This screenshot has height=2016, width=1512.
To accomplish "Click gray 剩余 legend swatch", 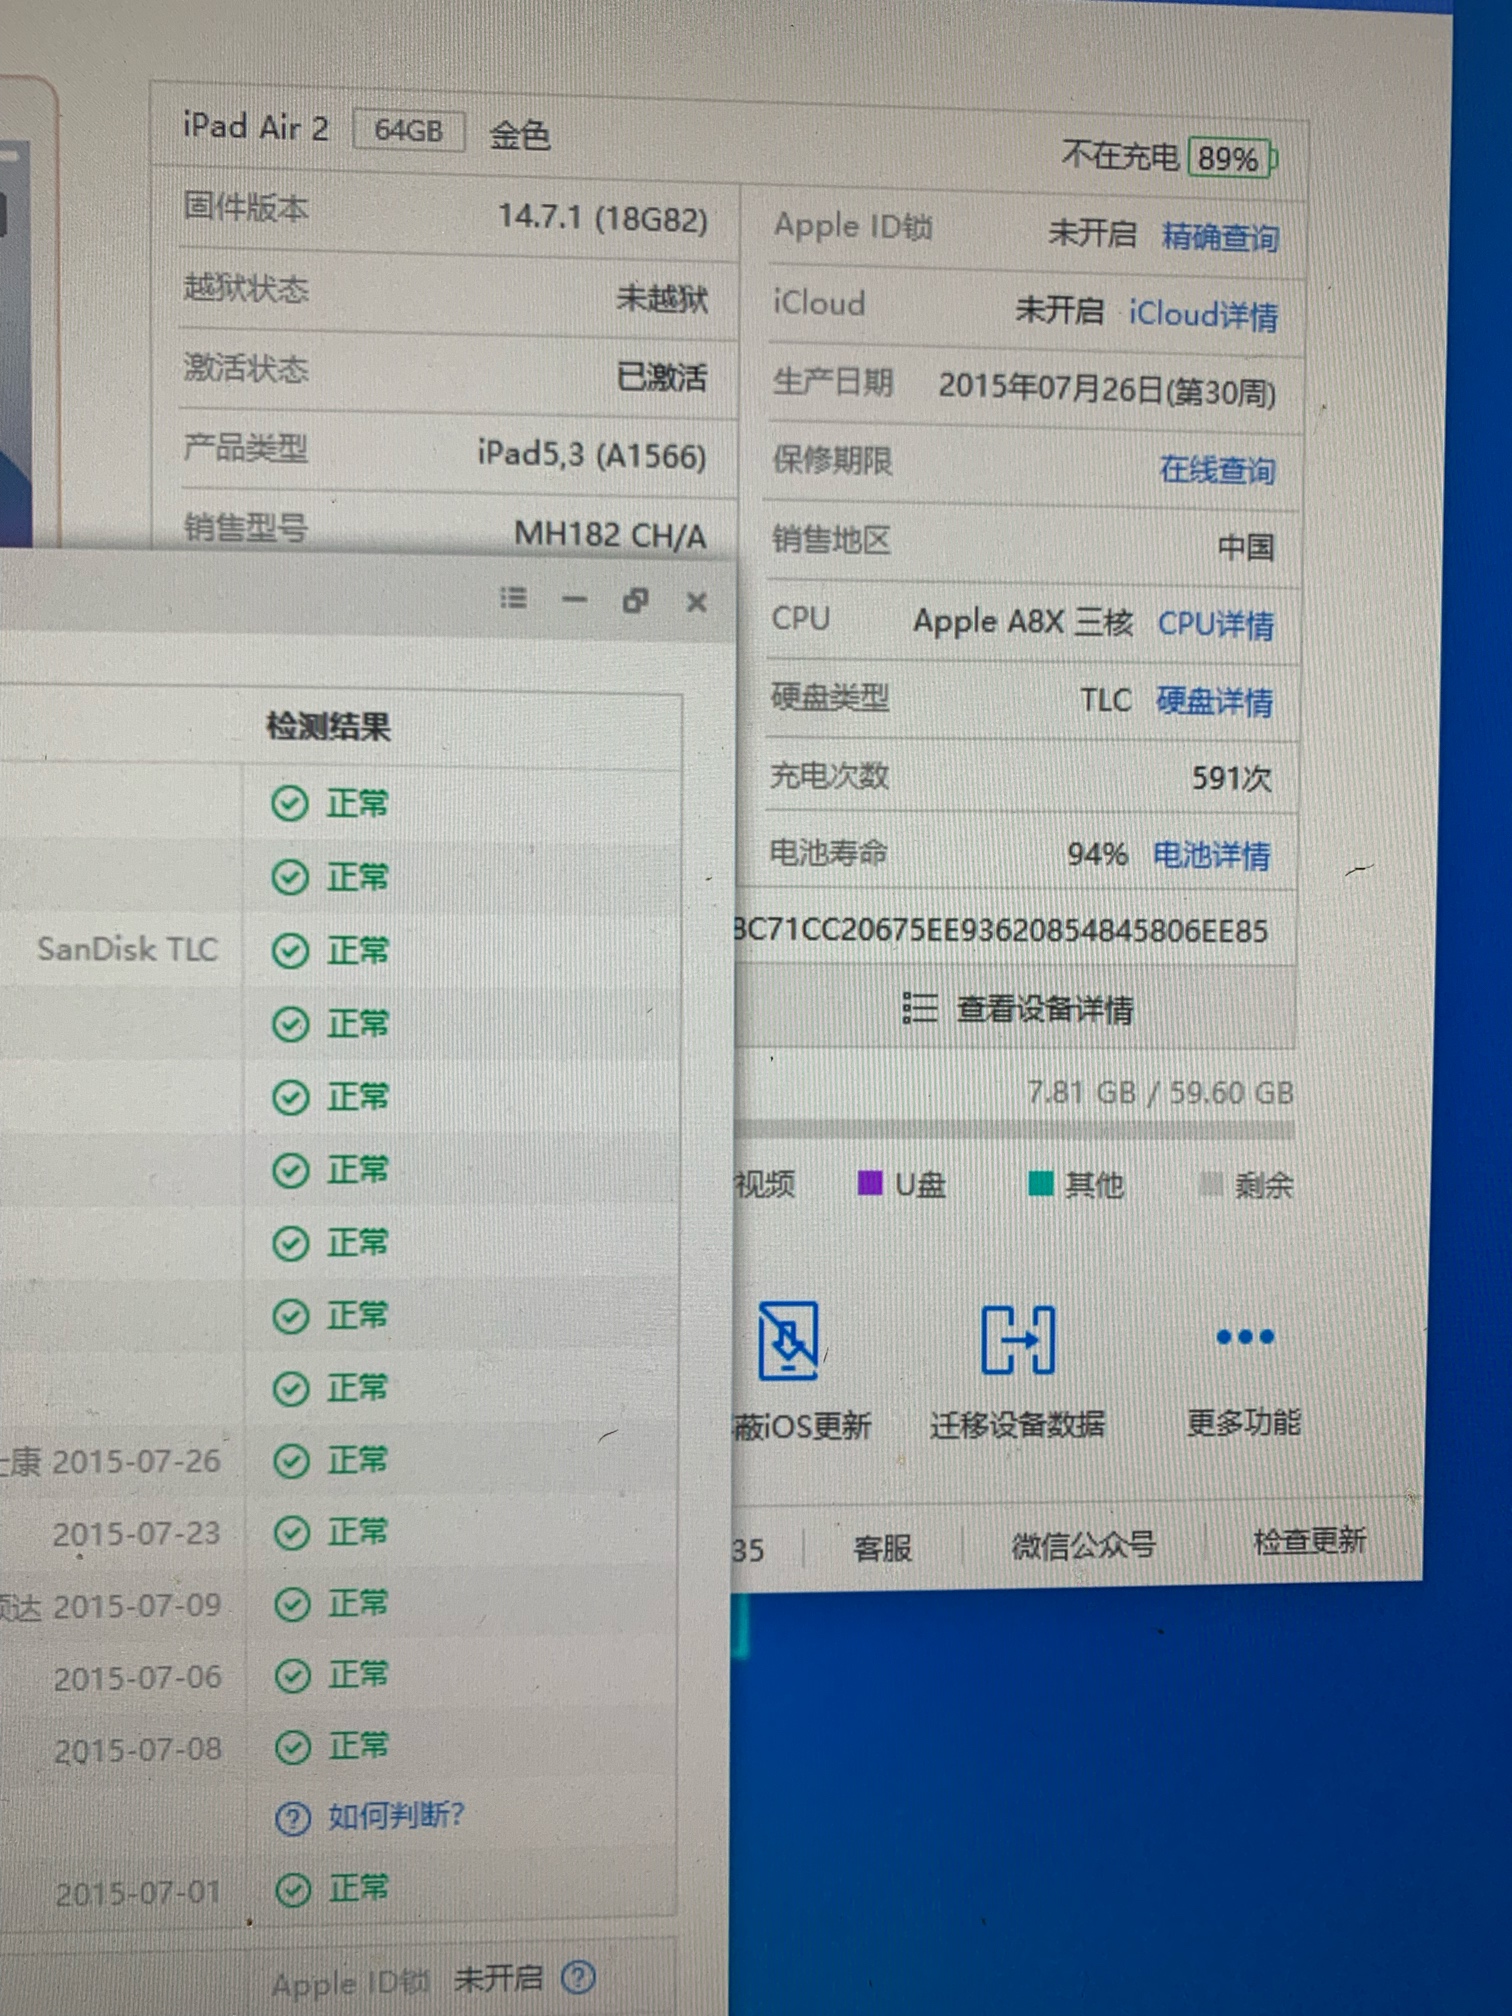I will click(x=1210, y=1185).
